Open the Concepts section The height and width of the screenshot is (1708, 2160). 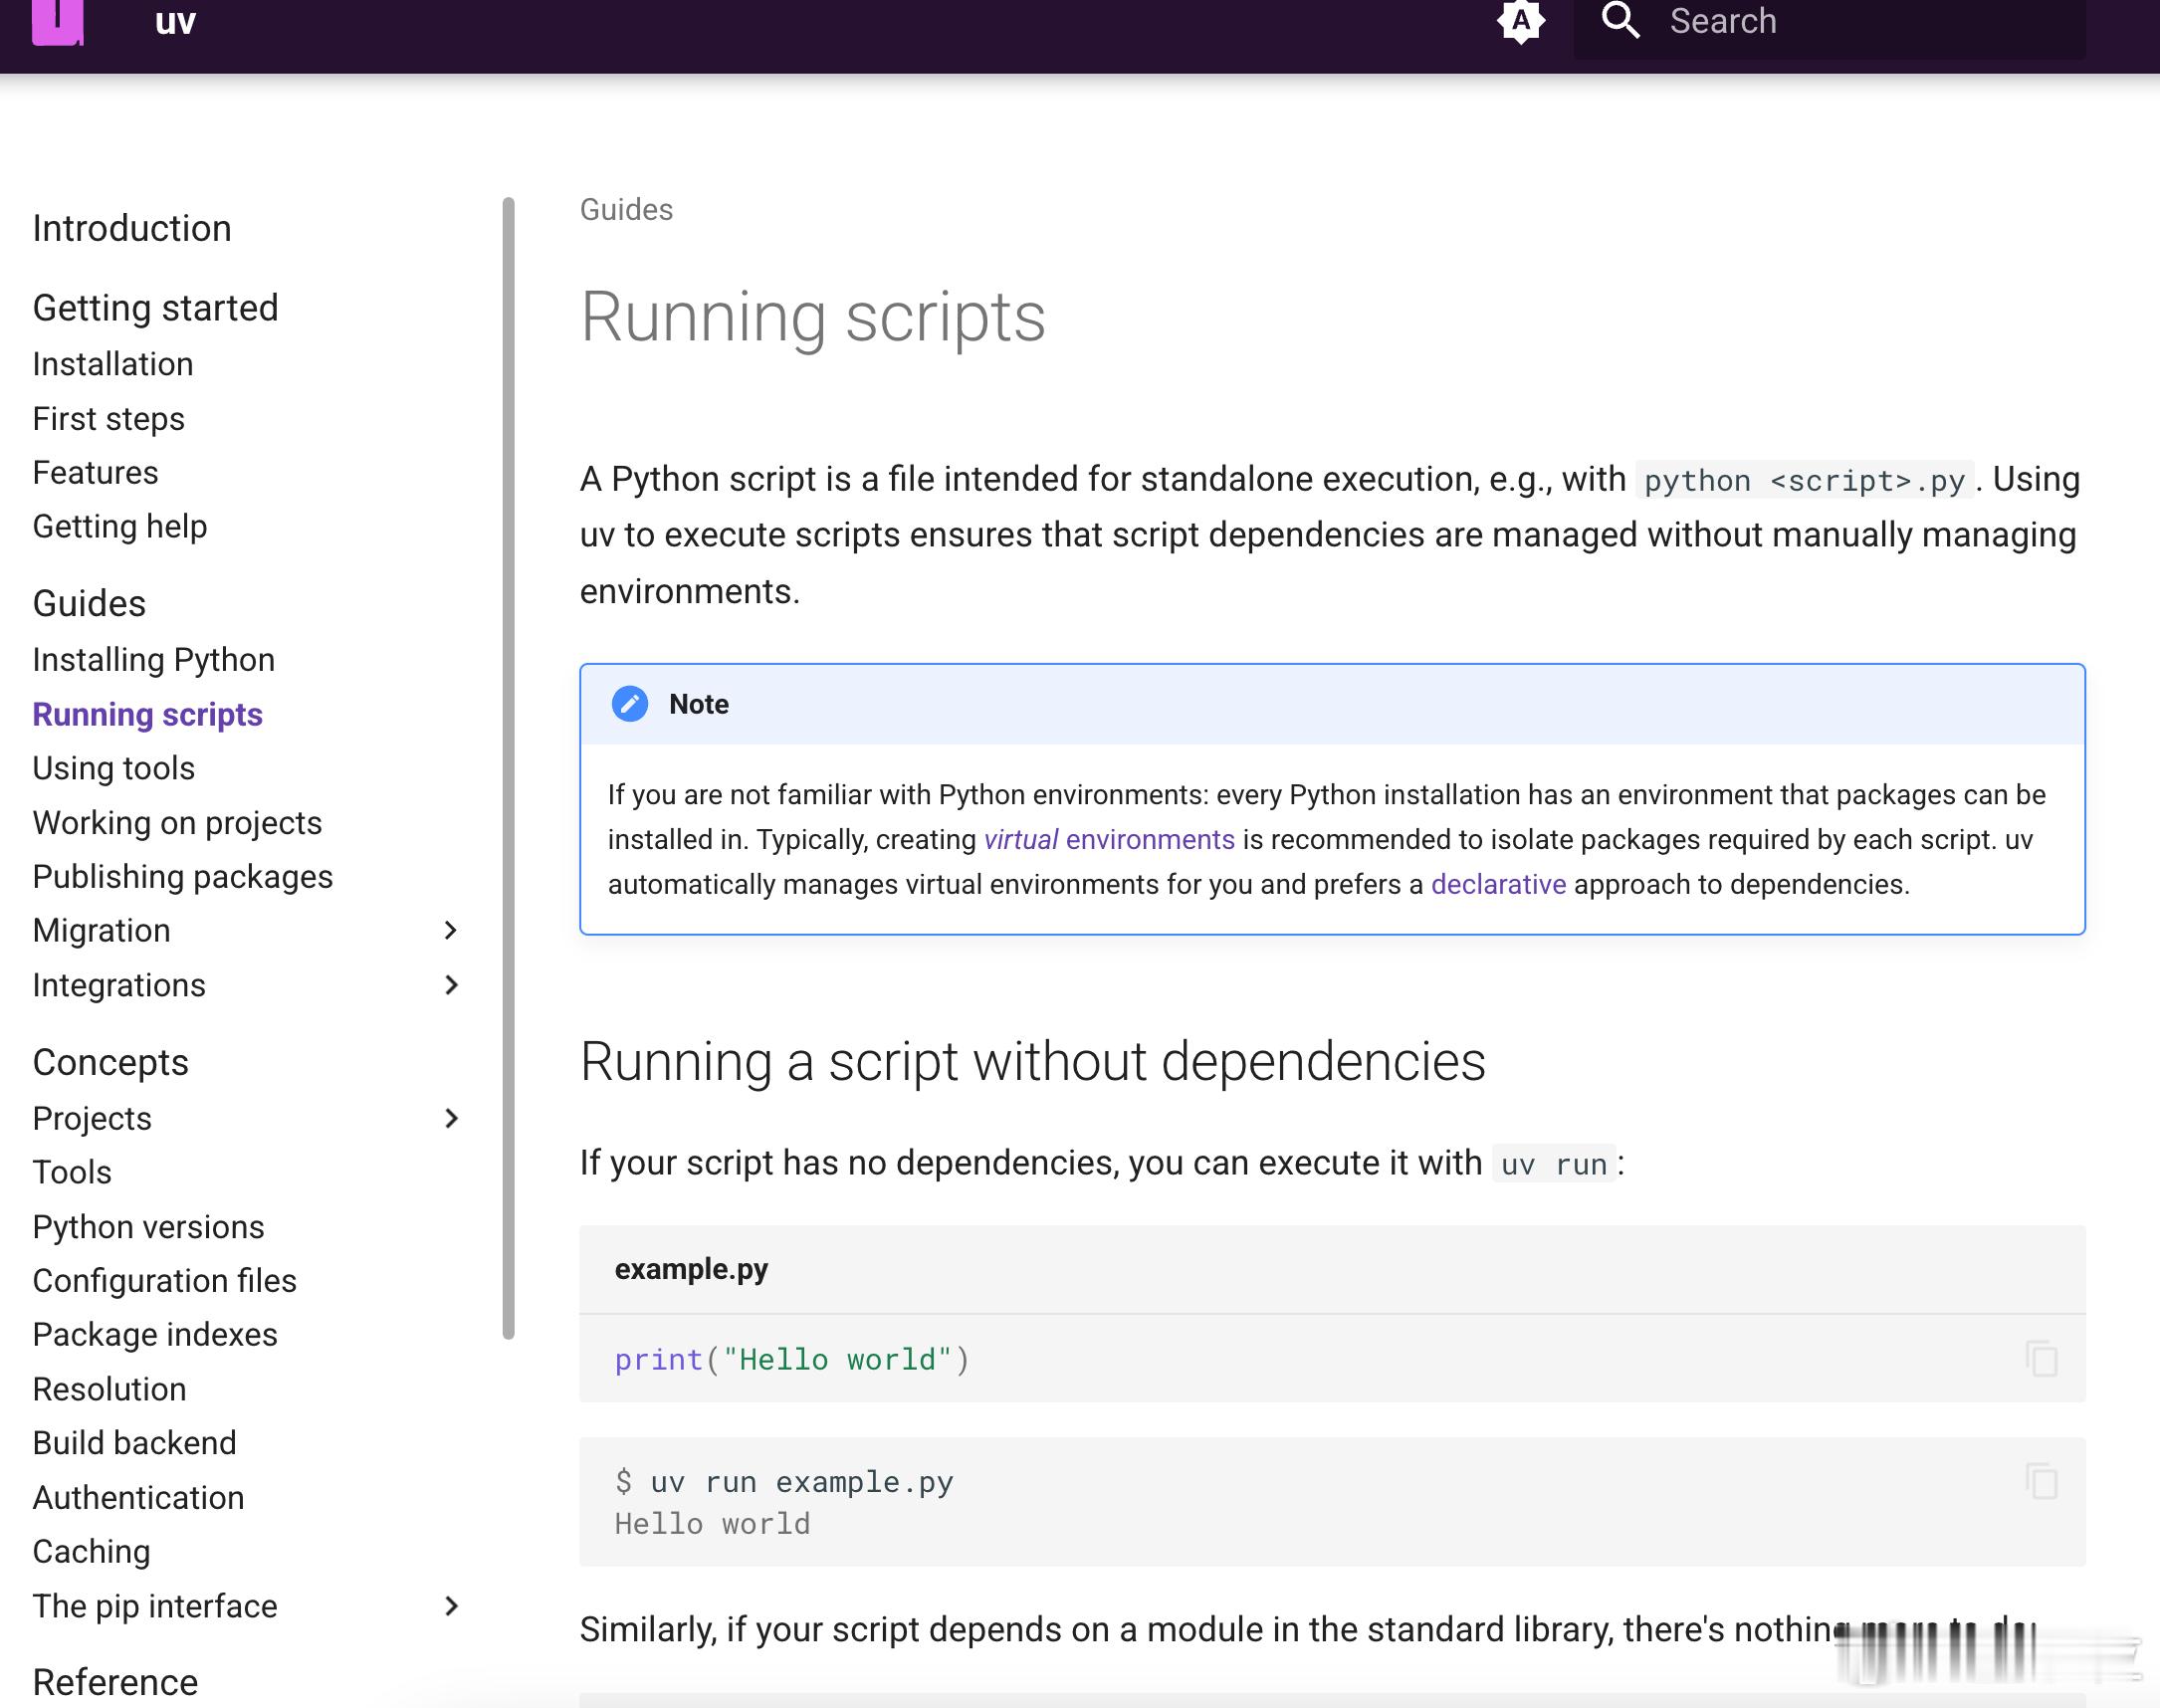[x=110, y=1062]
